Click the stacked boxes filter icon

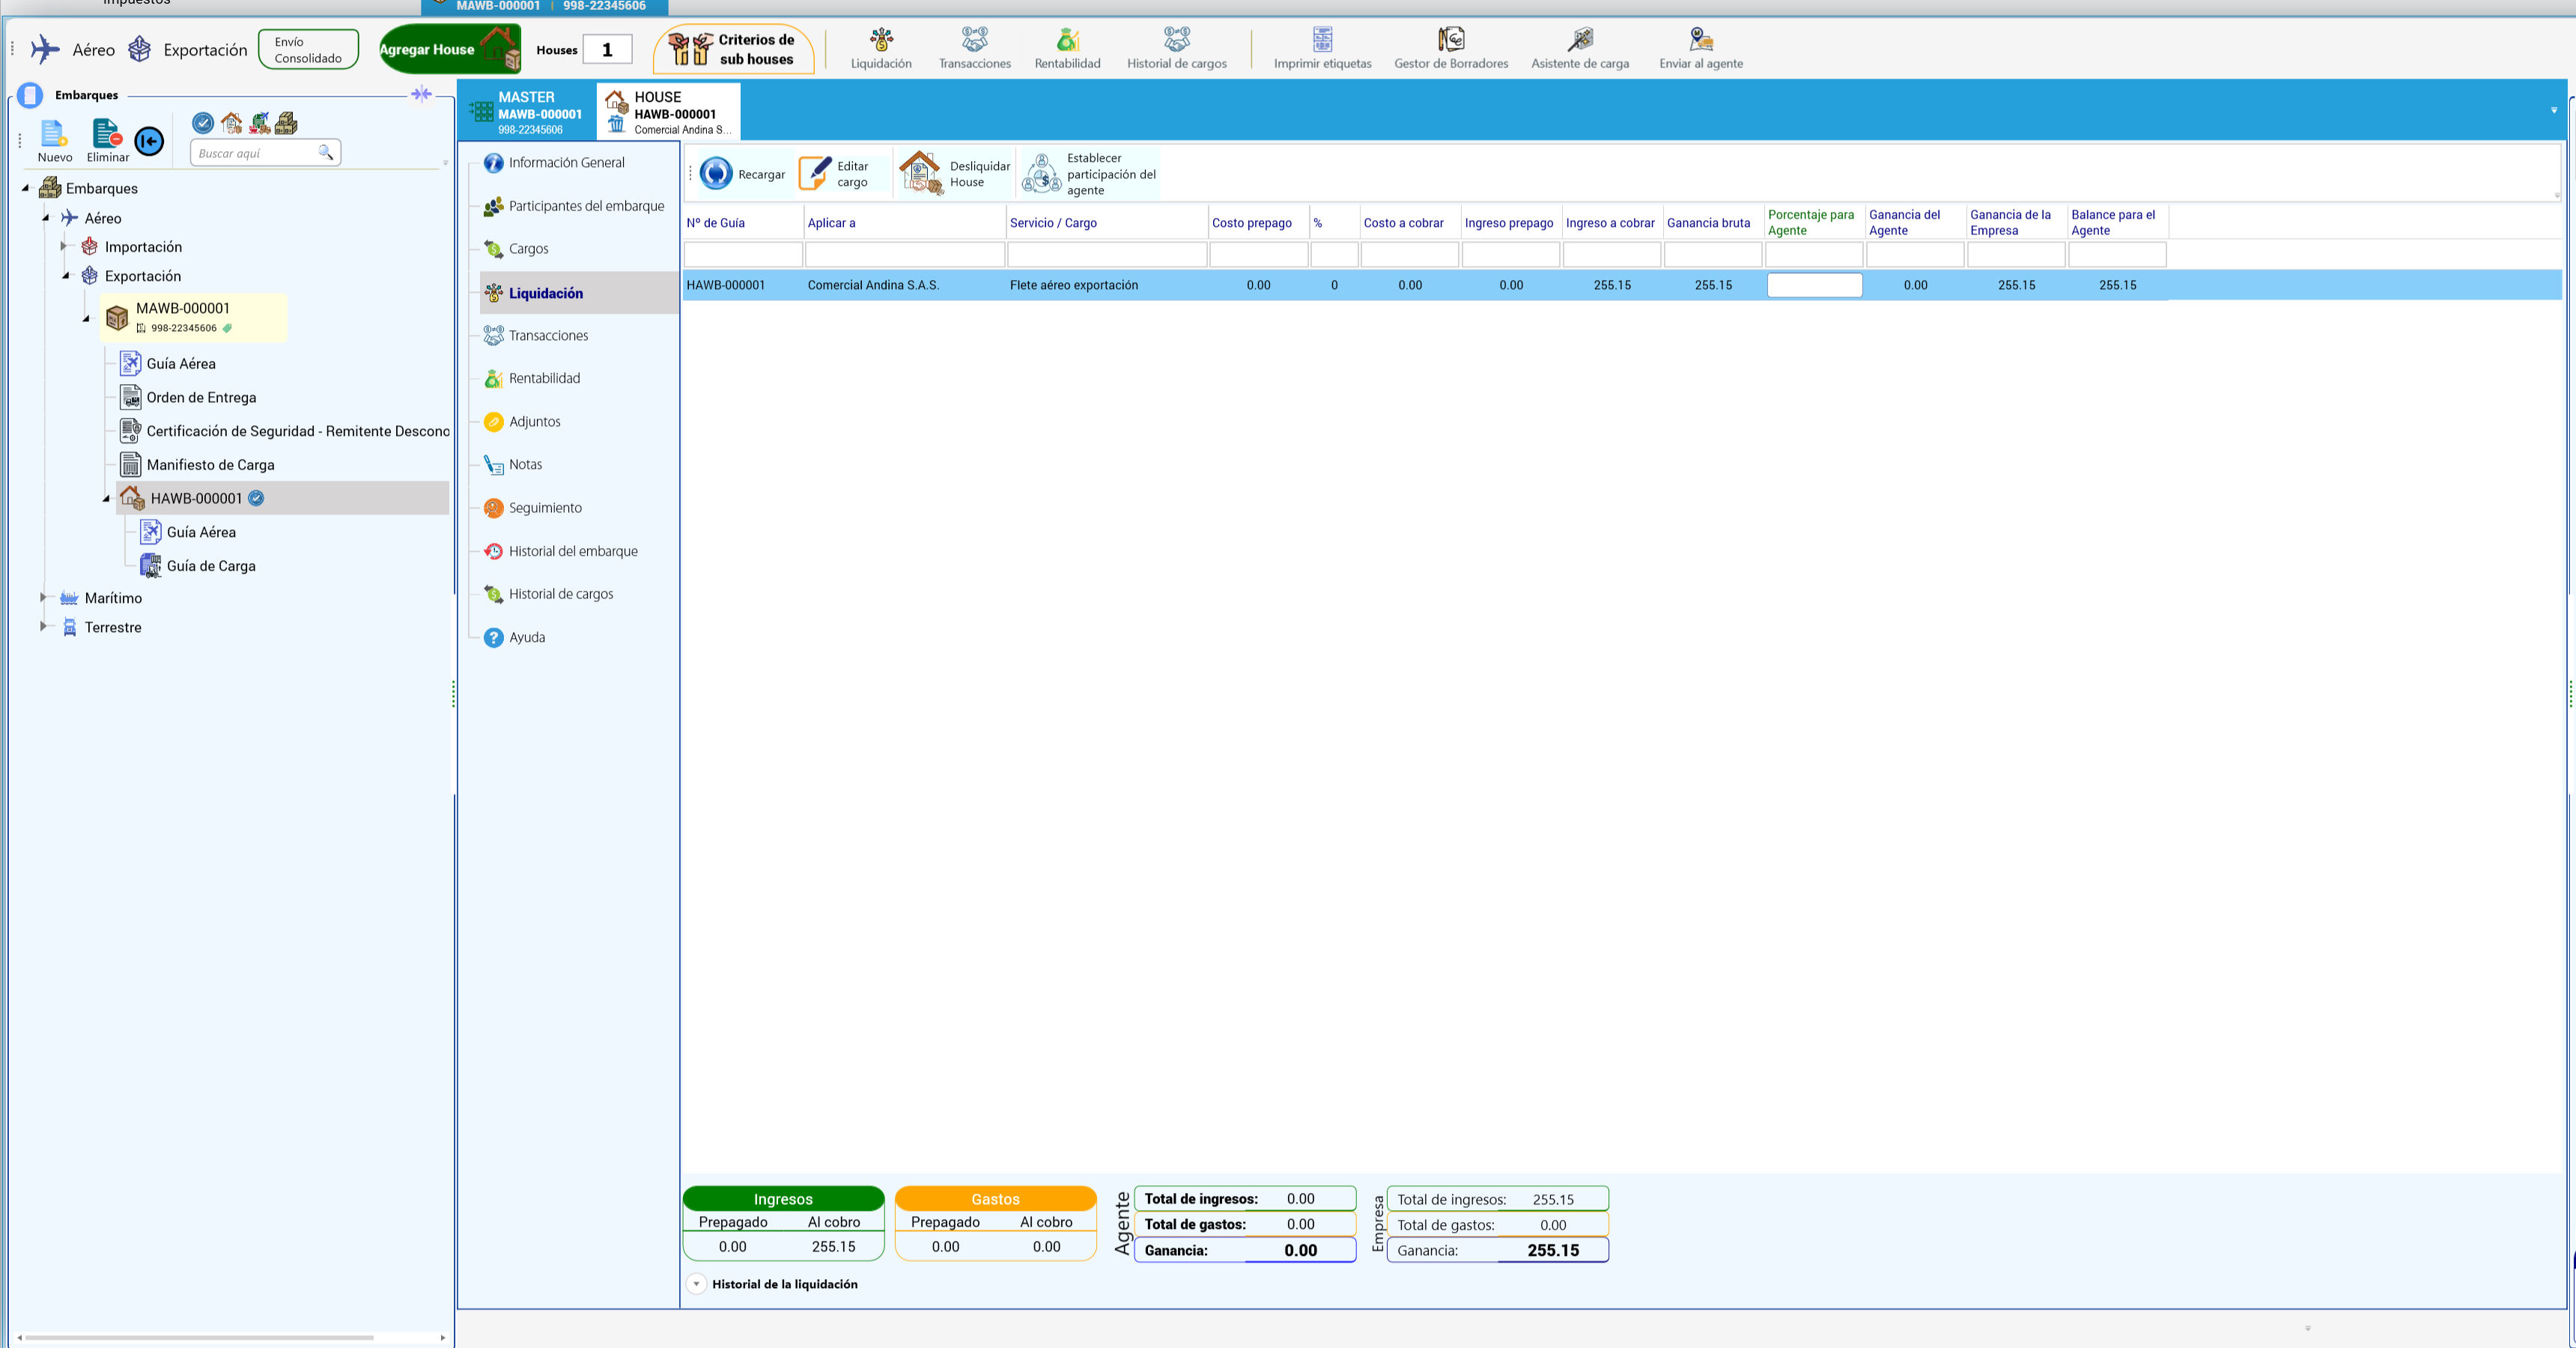point(286,122)
